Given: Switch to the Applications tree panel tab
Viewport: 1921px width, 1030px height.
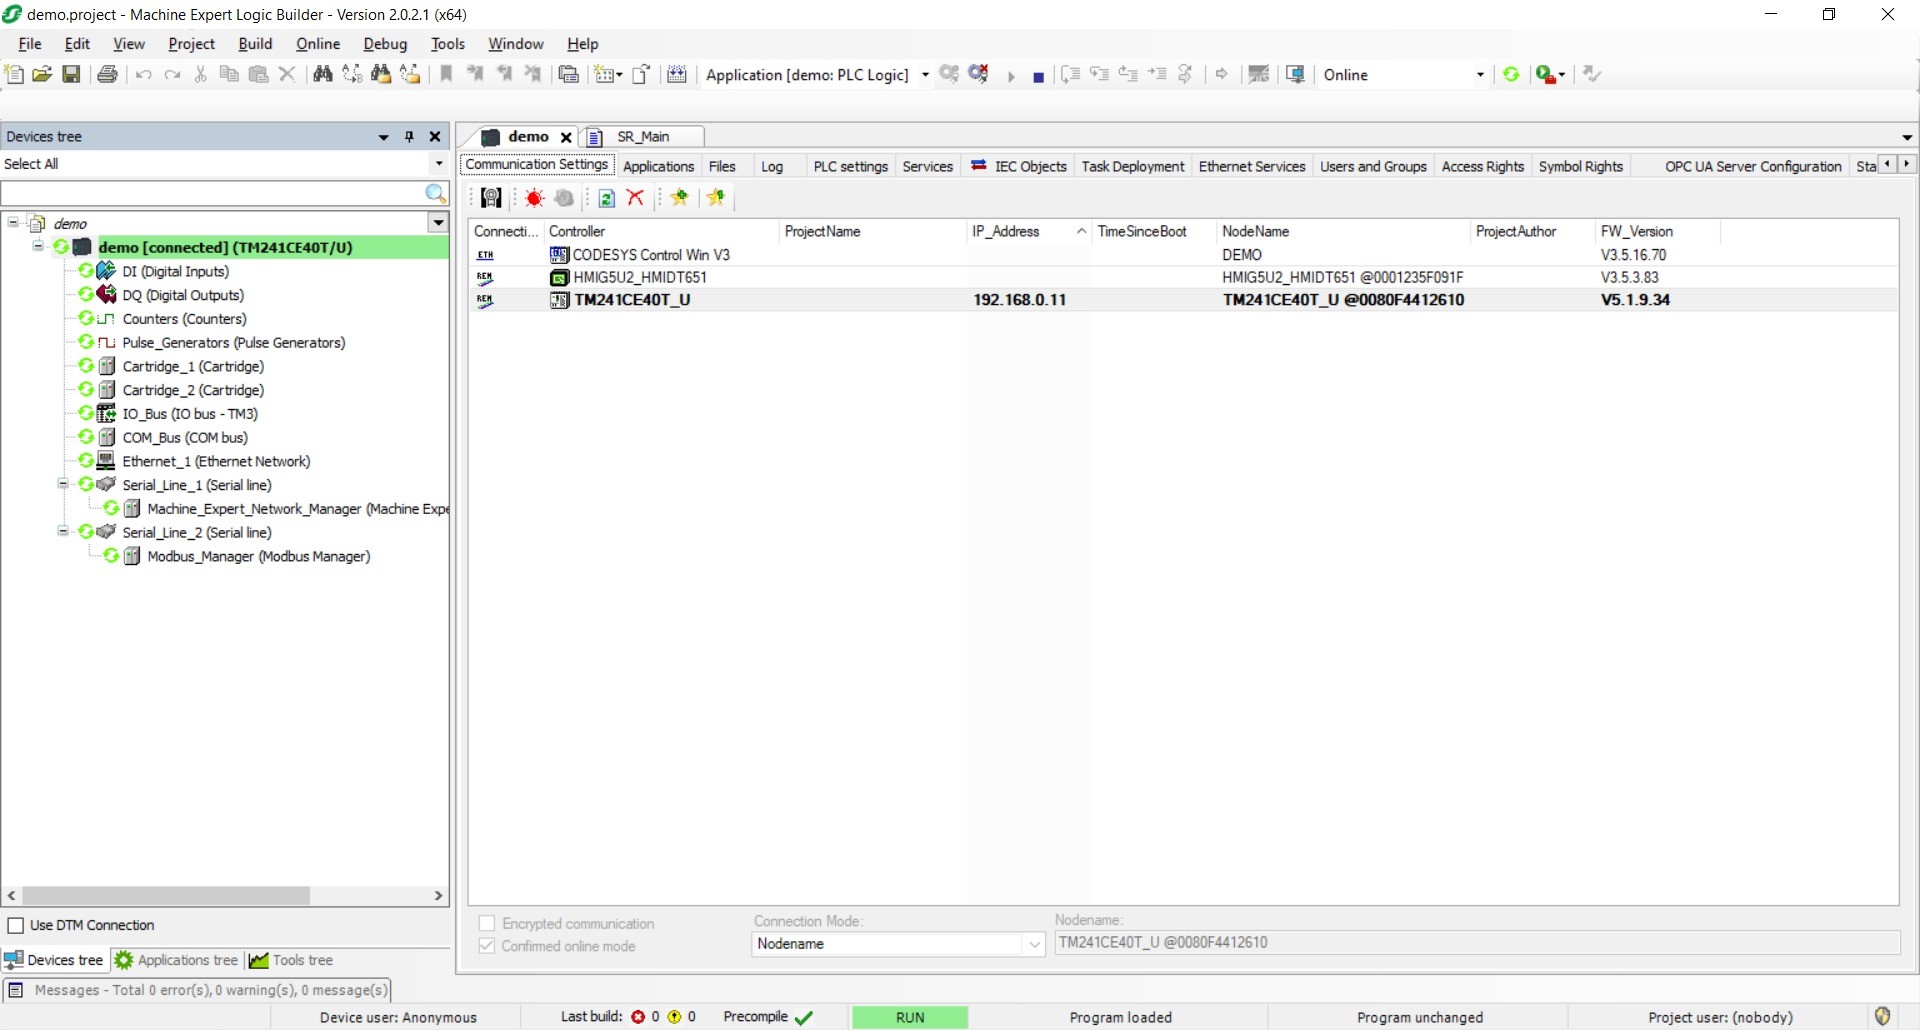Looking at the screenshot, I should pos(177,960).
